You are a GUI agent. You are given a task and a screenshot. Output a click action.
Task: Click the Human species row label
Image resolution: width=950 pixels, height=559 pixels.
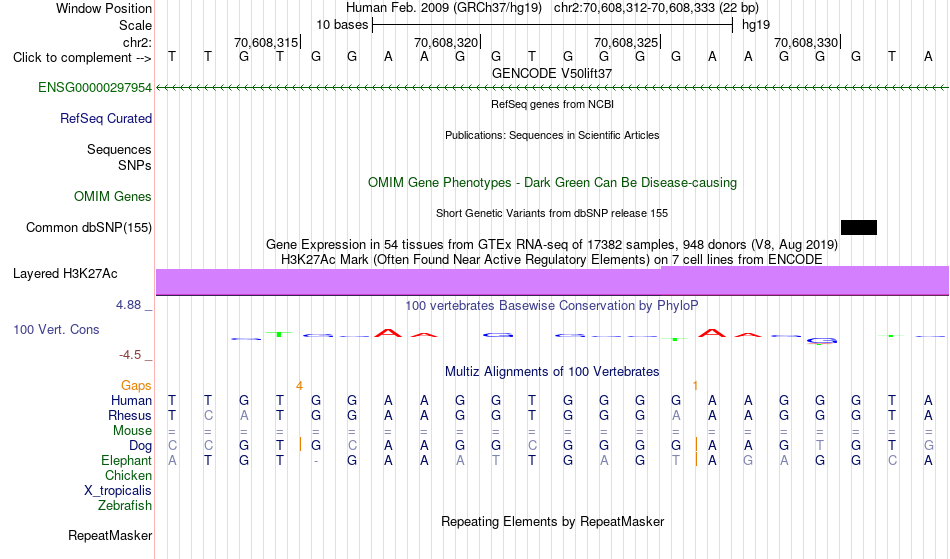(131, 401)
